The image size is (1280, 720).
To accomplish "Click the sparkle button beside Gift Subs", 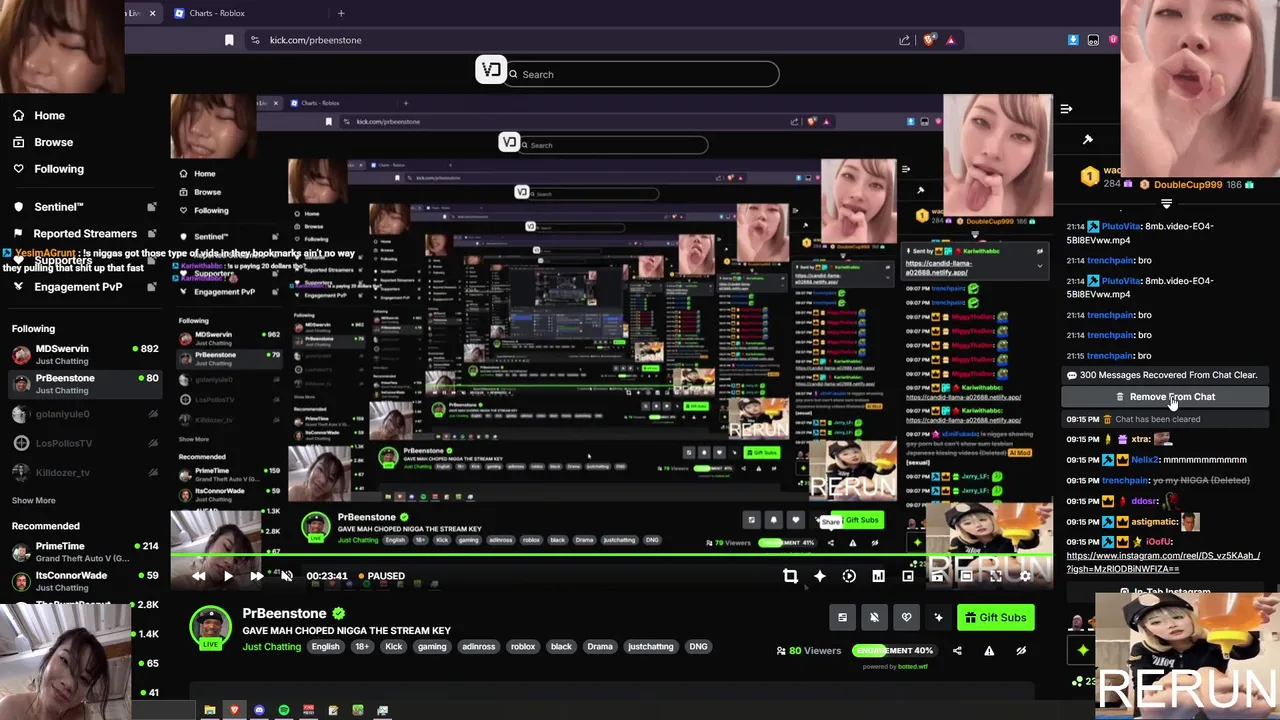I will (x=938, y=618).
